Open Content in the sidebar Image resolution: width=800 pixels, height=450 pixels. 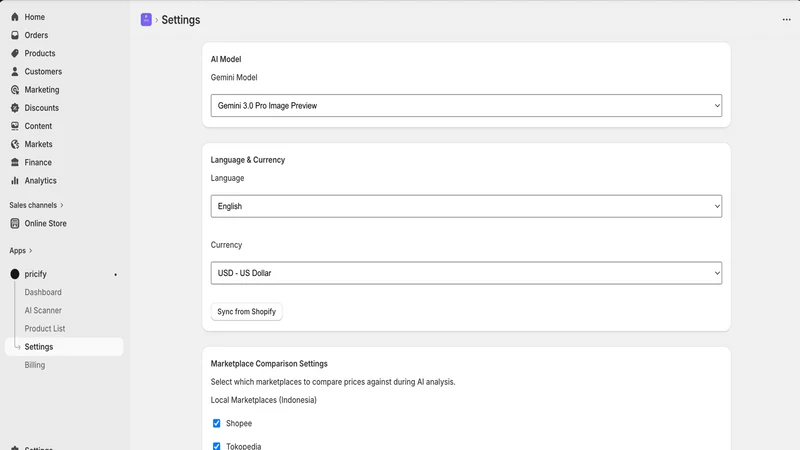click(38, 126)
